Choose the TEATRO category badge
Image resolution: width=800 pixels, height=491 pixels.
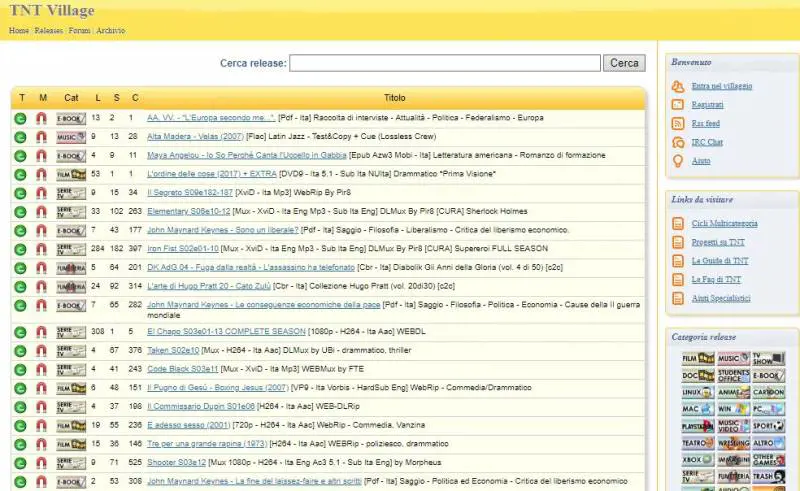pyautogui.click(x=698, y=443)
